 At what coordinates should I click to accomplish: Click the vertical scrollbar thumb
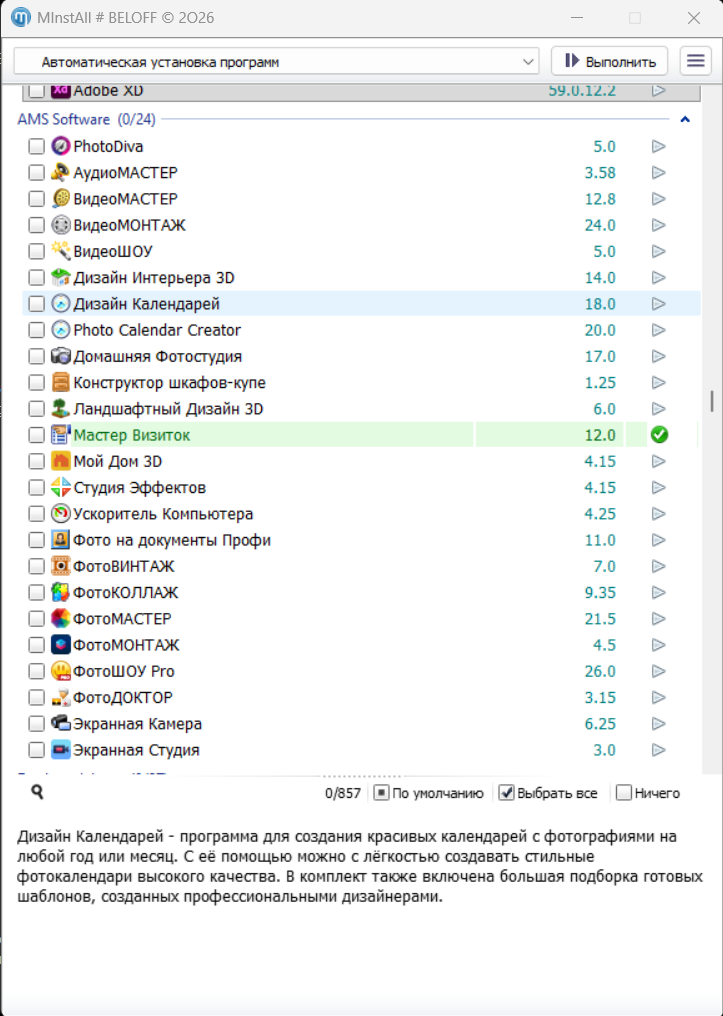(712, 401)
